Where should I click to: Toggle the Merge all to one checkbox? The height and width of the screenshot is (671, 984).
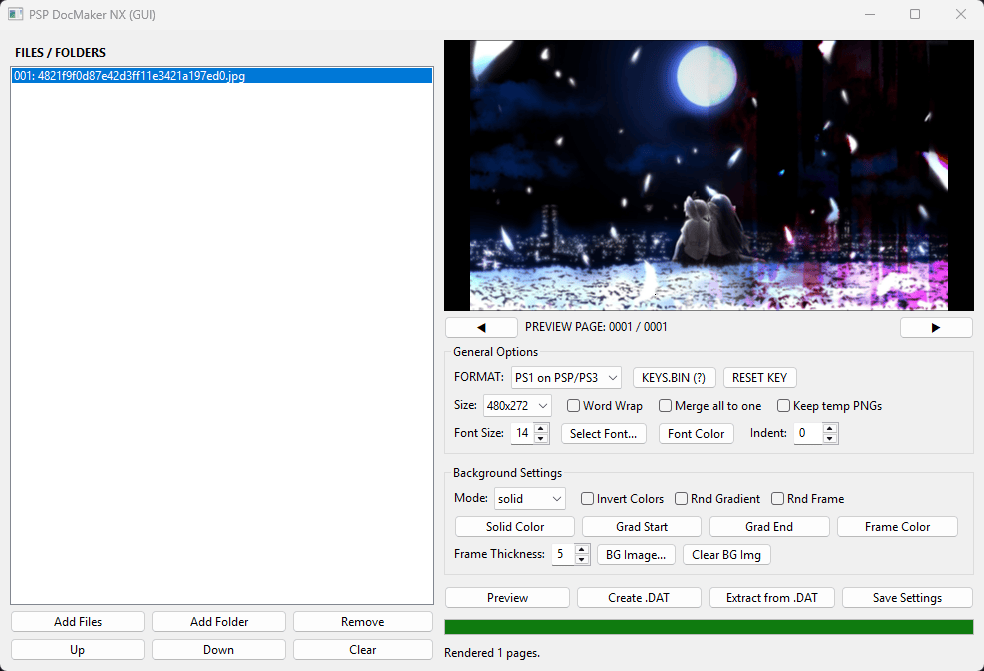coord(665,405)
